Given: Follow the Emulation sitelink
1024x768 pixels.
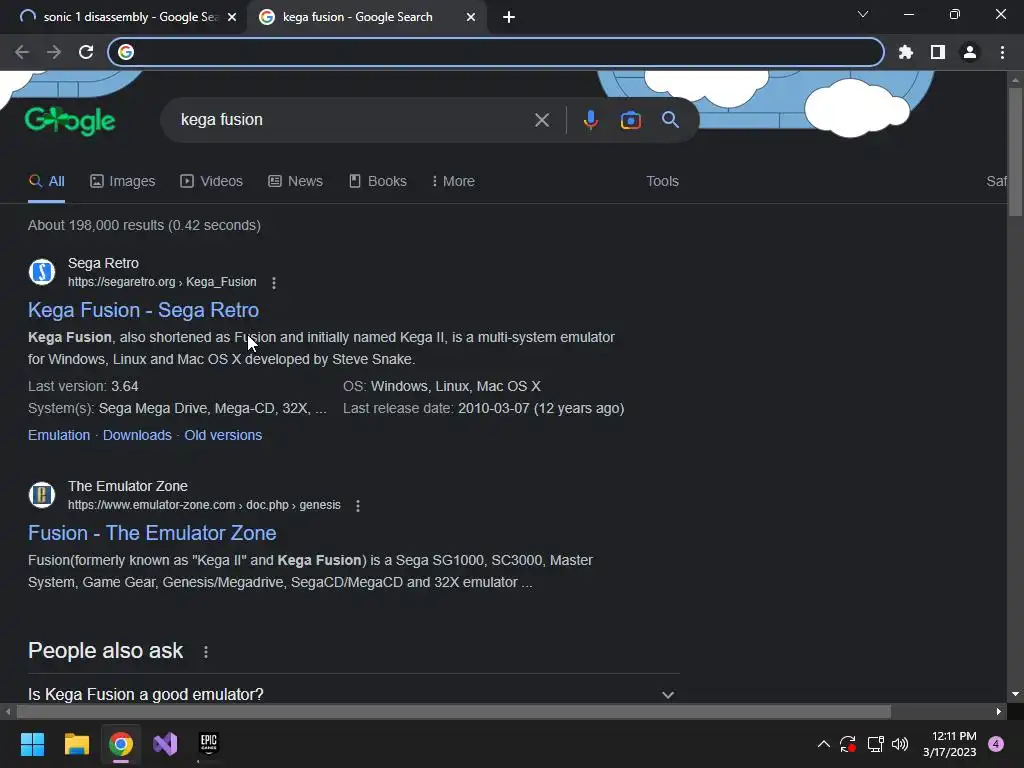Looking at the screenshot, I should click(x=59, y=436).
